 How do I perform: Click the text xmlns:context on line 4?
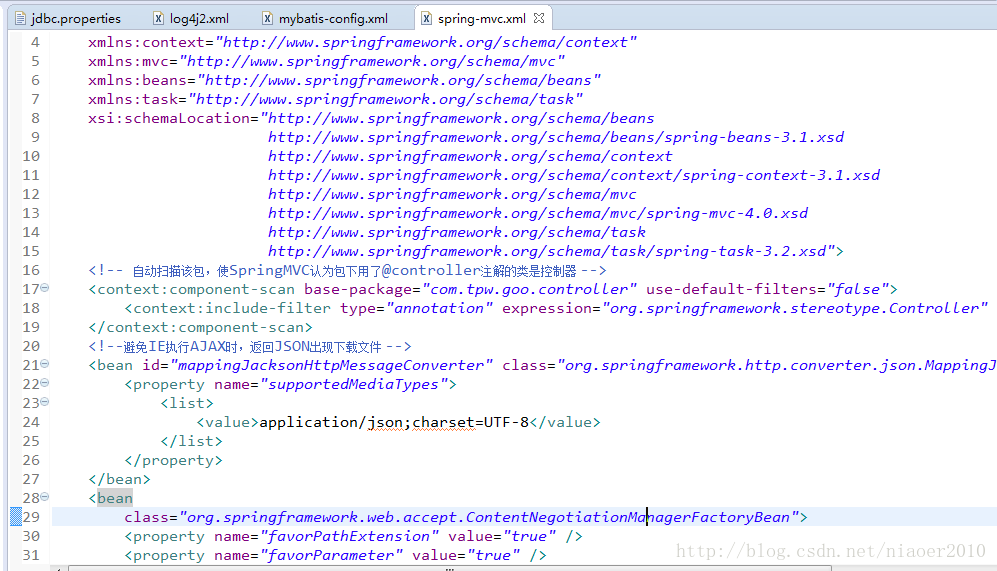pyautogui.click(x=146, y=42)
